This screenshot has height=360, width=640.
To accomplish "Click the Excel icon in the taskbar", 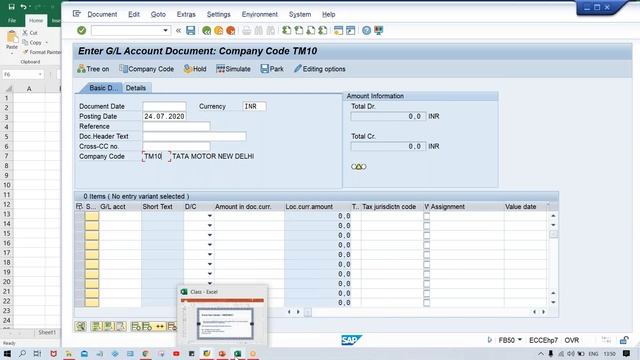I will [238, 353].
